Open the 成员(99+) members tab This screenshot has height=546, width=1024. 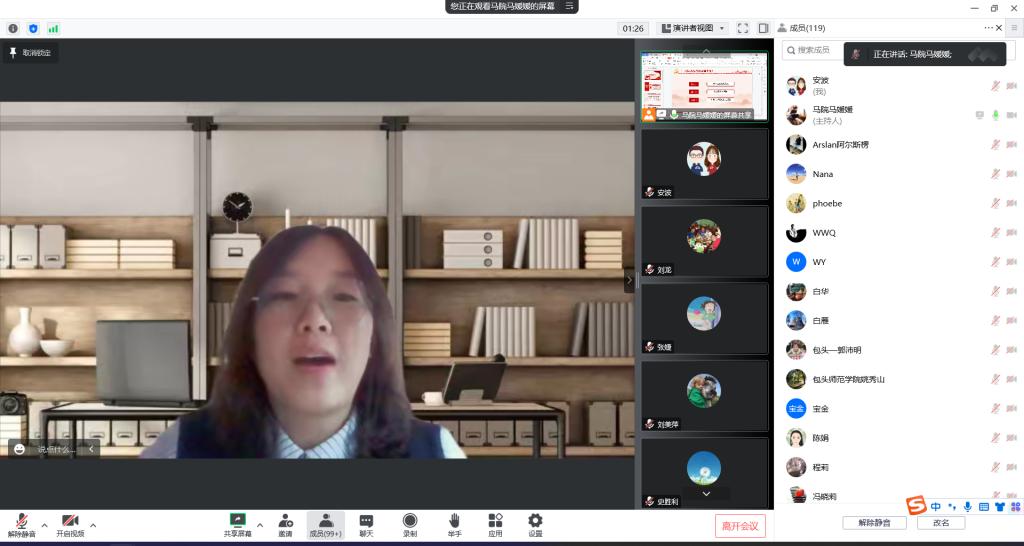tap(325, 524)
